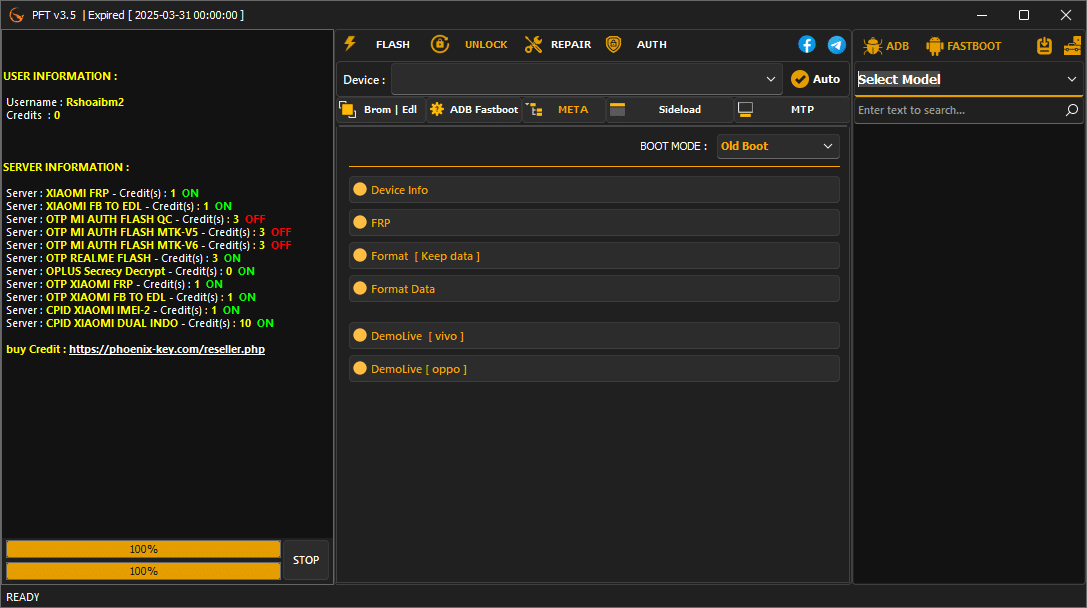Image resolution: width=1087 pixels, height=608 pixels.
Task: Click the AUTH shield icon
Action: click(613, 44)
